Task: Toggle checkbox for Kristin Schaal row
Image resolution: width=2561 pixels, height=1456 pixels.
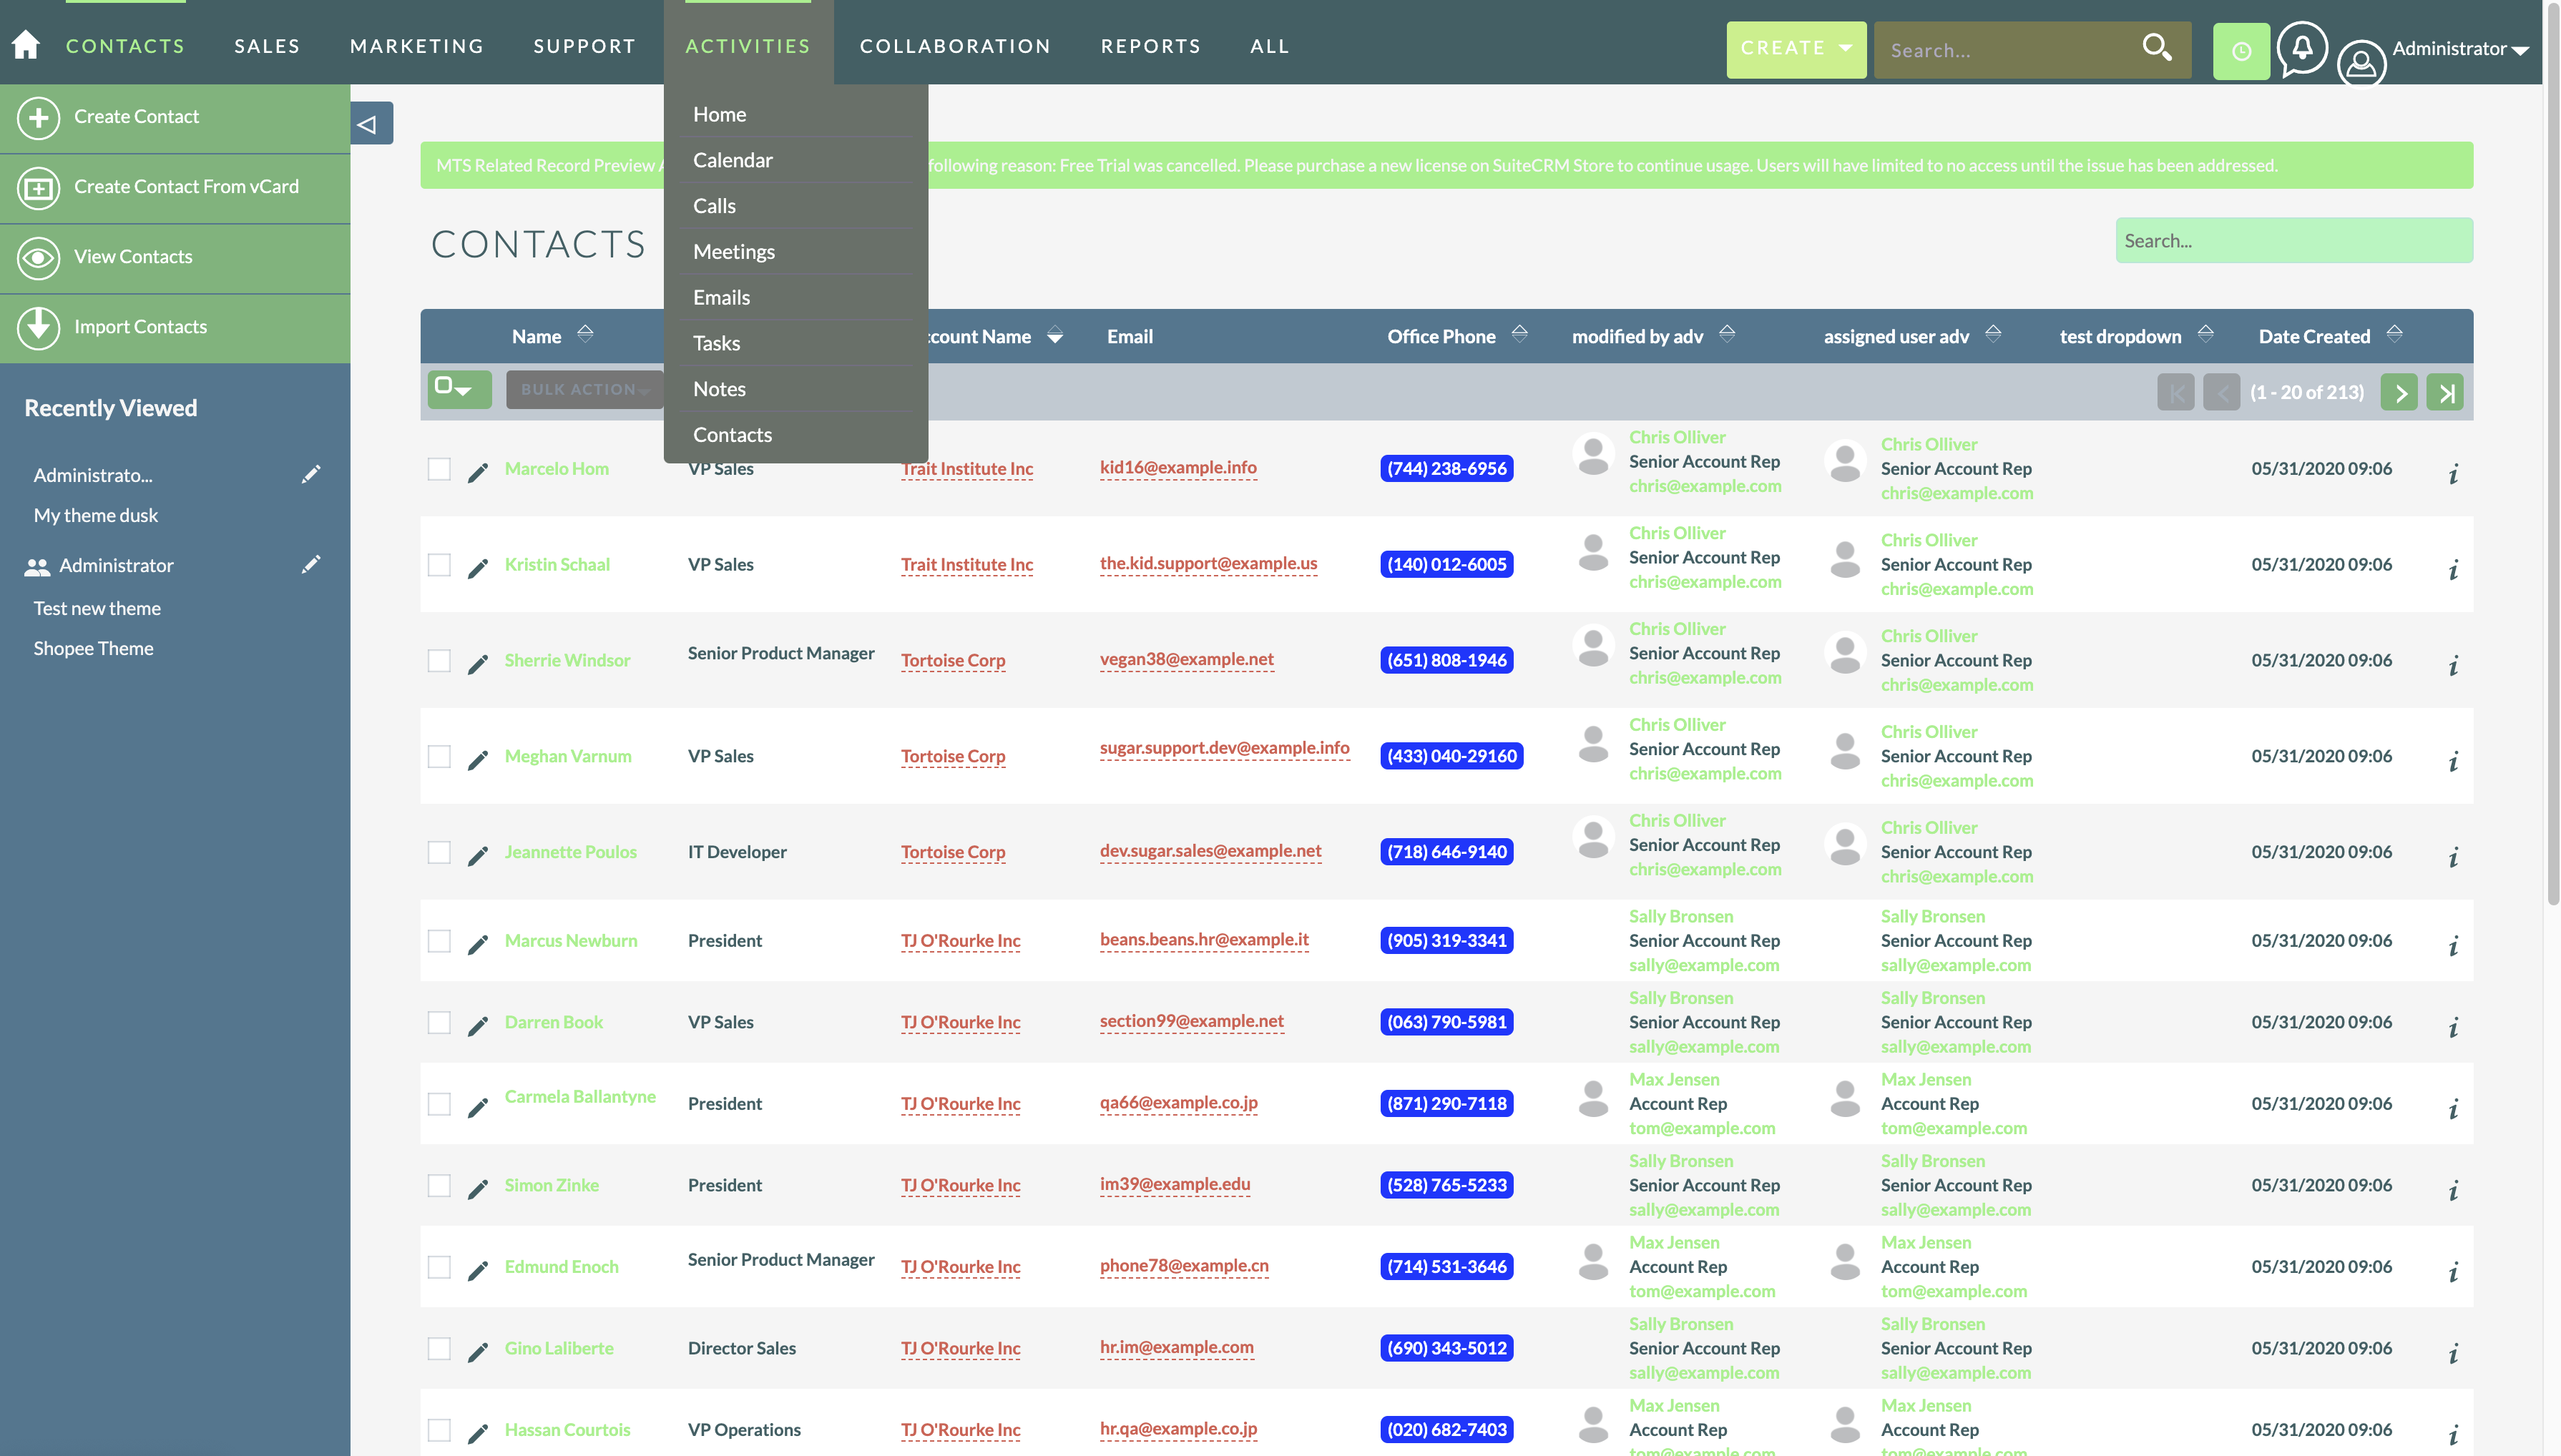Action: click(438, 563)
